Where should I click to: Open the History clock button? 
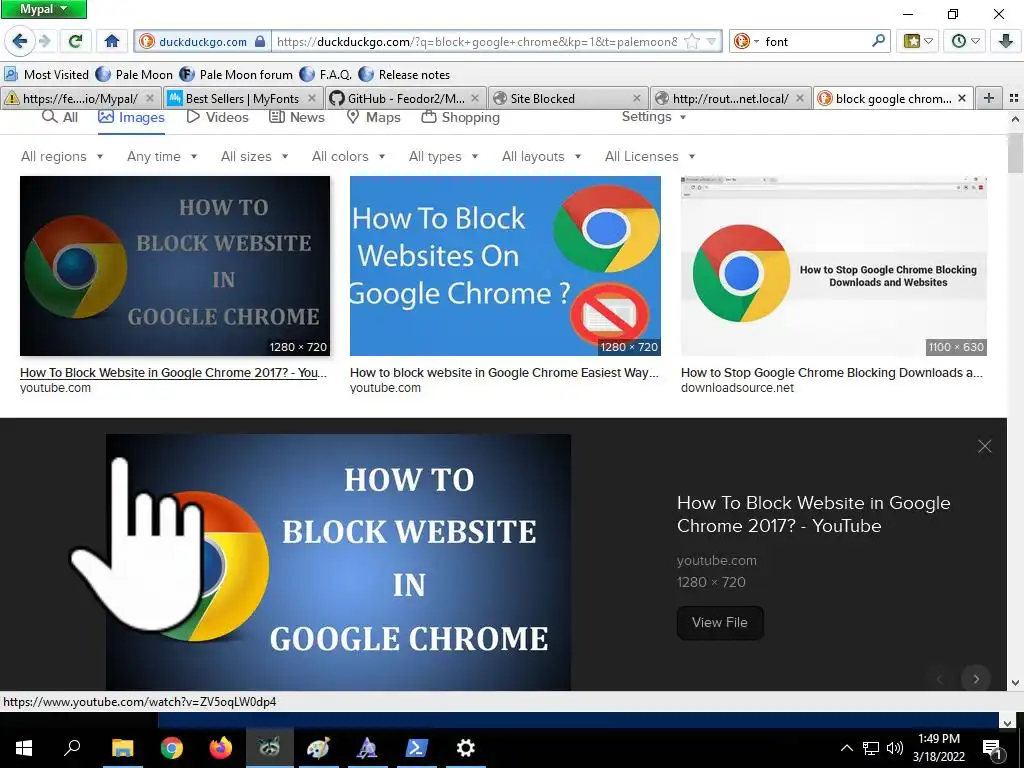tap(965, 42)
